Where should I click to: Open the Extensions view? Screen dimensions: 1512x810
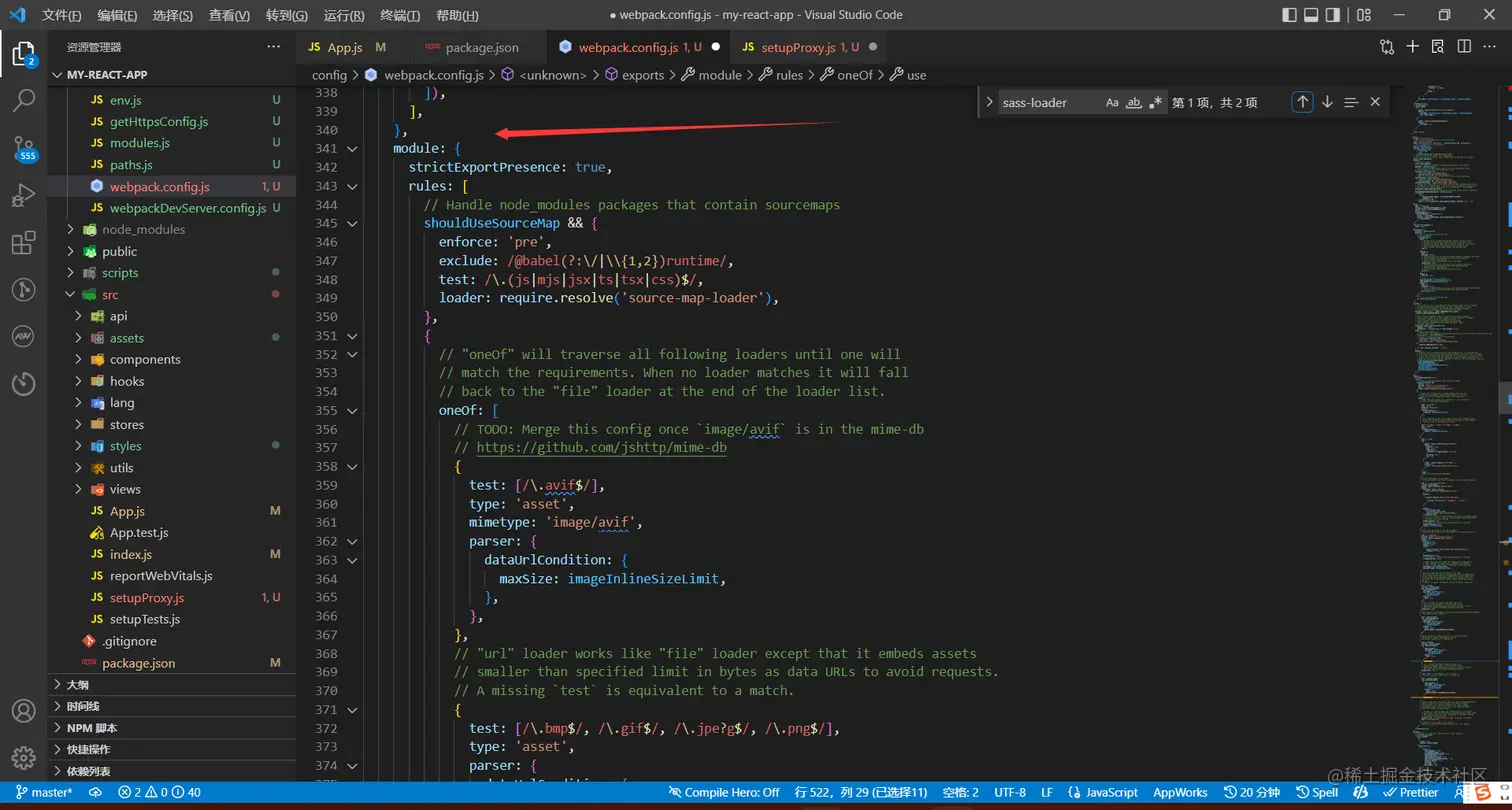(24, 243)
